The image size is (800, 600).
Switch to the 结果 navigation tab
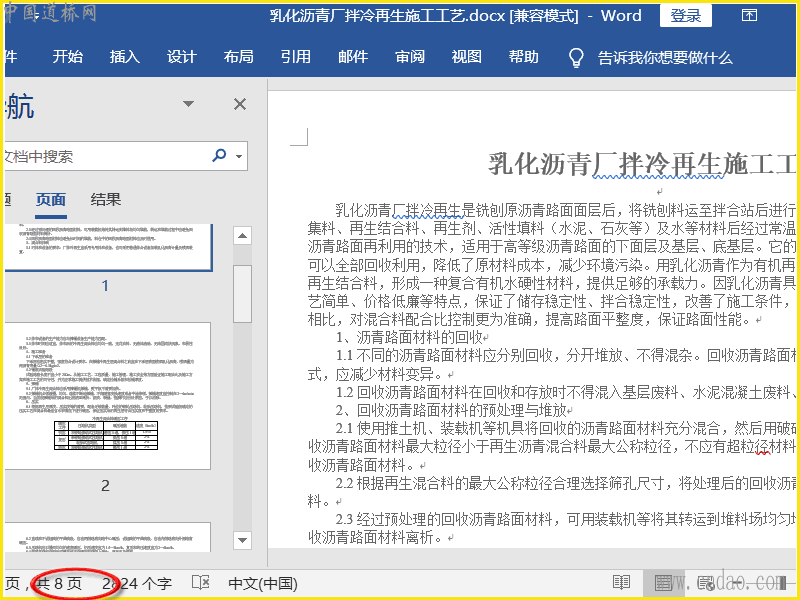coord(106,199)
